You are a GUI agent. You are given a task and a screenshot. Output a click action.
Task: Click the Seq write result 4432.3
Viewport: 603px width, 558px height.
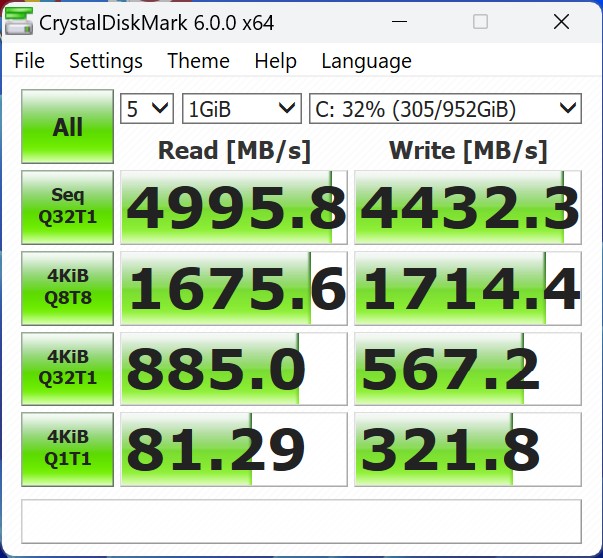tap(468, 208)
